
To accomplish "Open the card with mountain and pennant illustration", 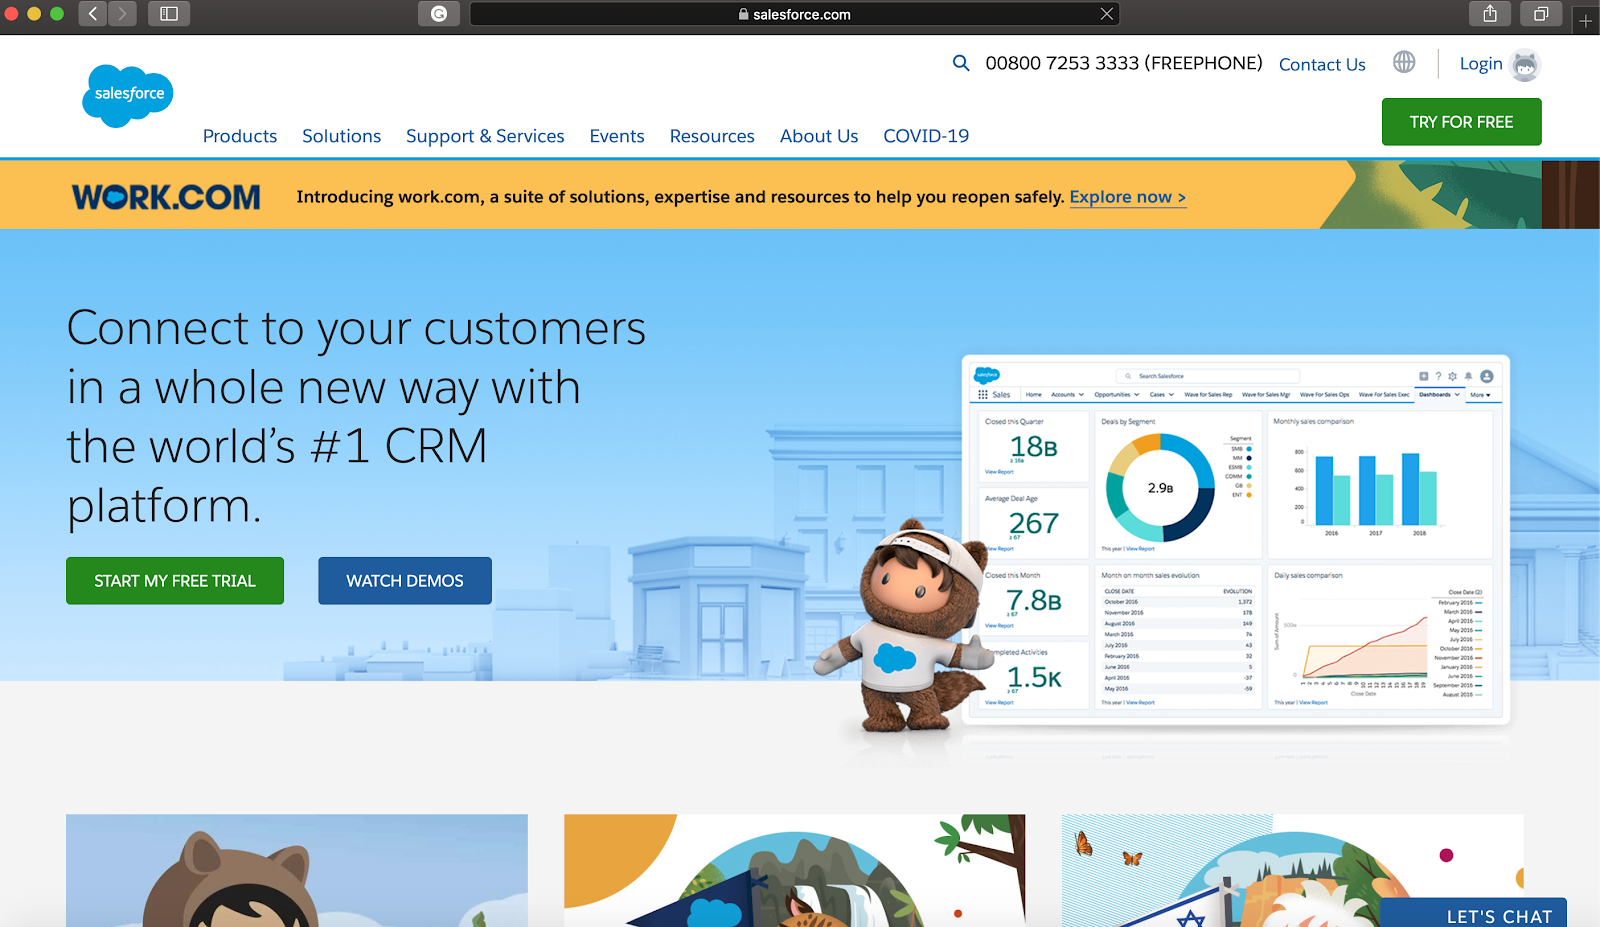I will click(x=794, y=870).
